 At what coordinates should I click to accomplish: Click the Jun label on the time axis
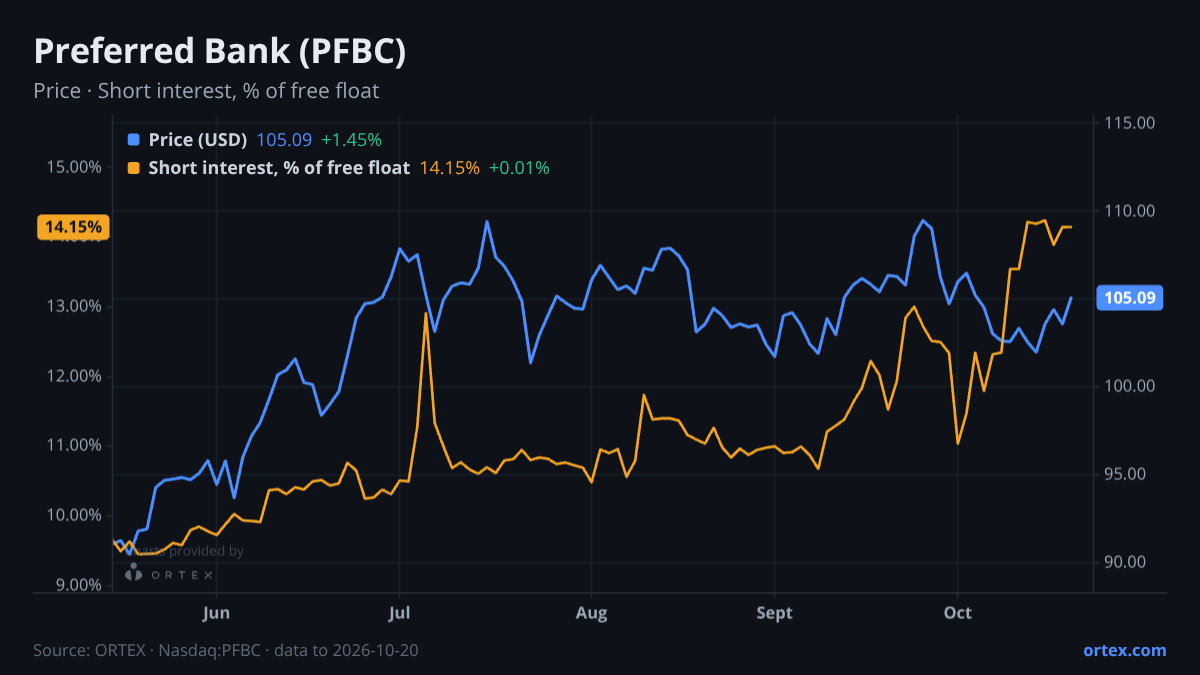(x=216, y=612)
